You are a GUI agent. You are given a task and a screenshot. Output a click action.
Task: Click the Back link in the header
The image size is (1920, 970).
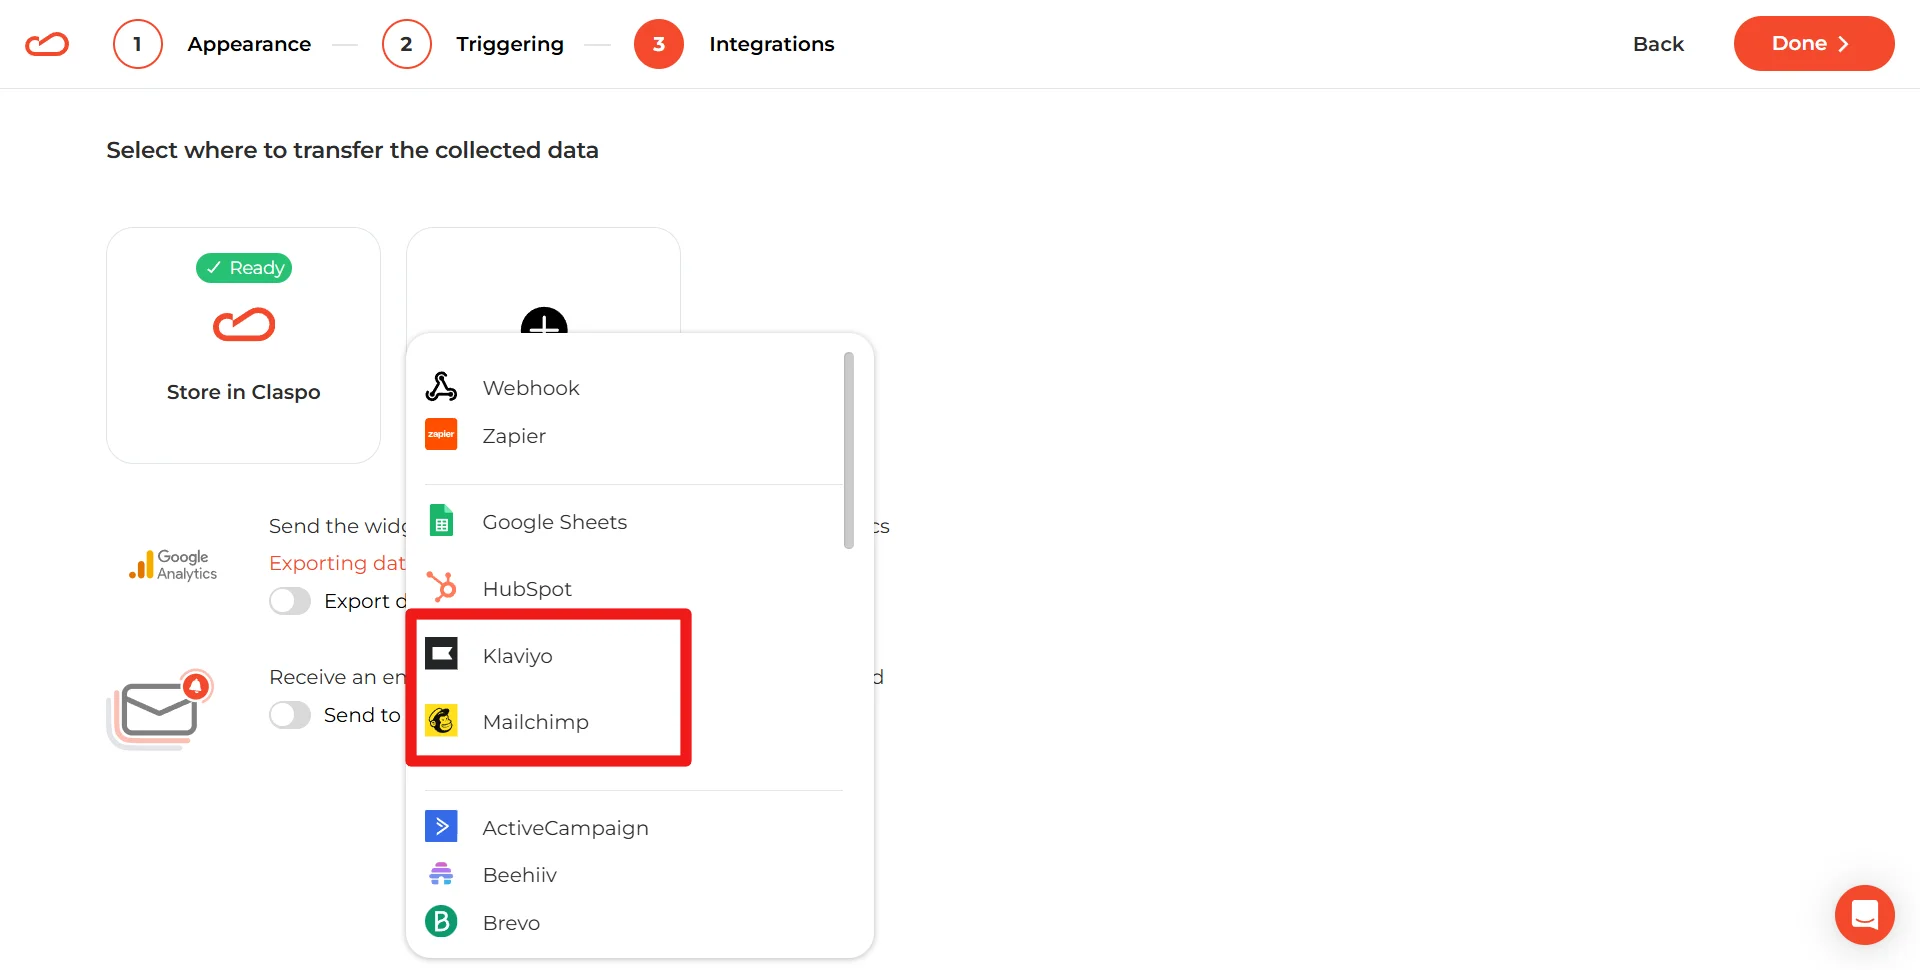click(x=1658, y=43)
